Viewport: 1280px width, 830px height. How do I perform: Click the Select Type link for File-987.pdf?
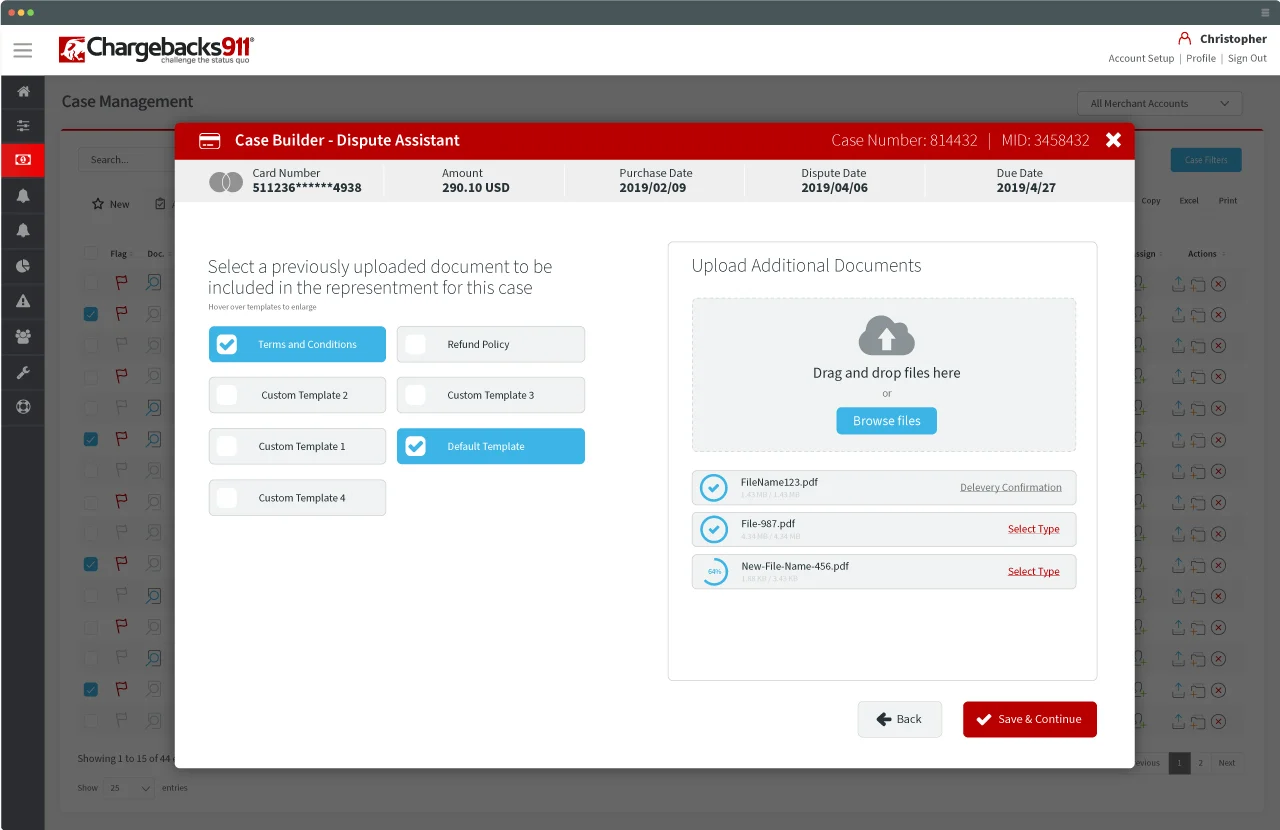[1034, 529]
